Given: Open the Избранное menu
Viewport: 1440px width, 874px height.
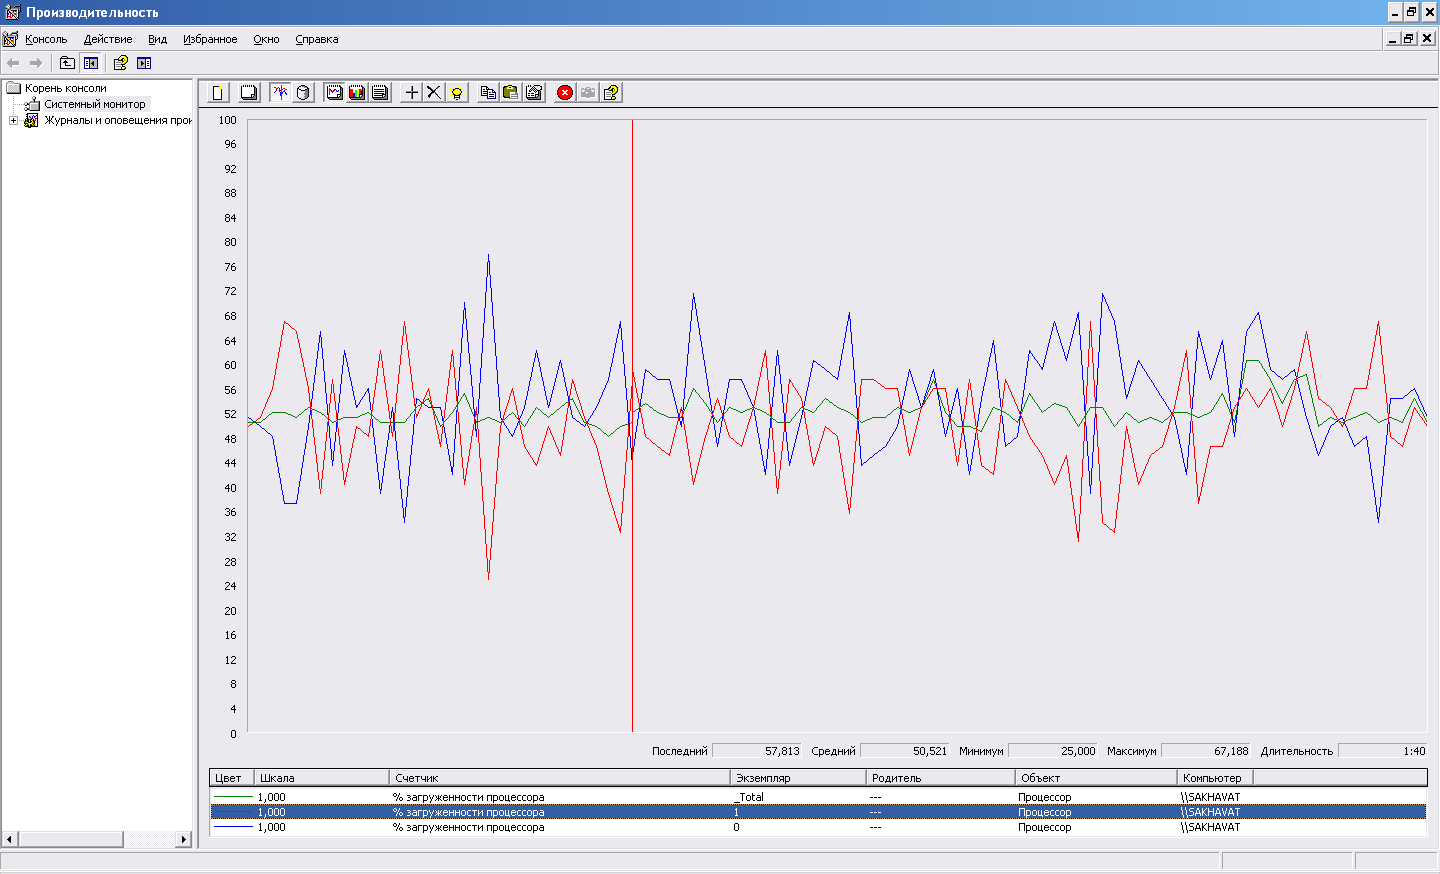Looking at the screenshot, I should 210,39.
